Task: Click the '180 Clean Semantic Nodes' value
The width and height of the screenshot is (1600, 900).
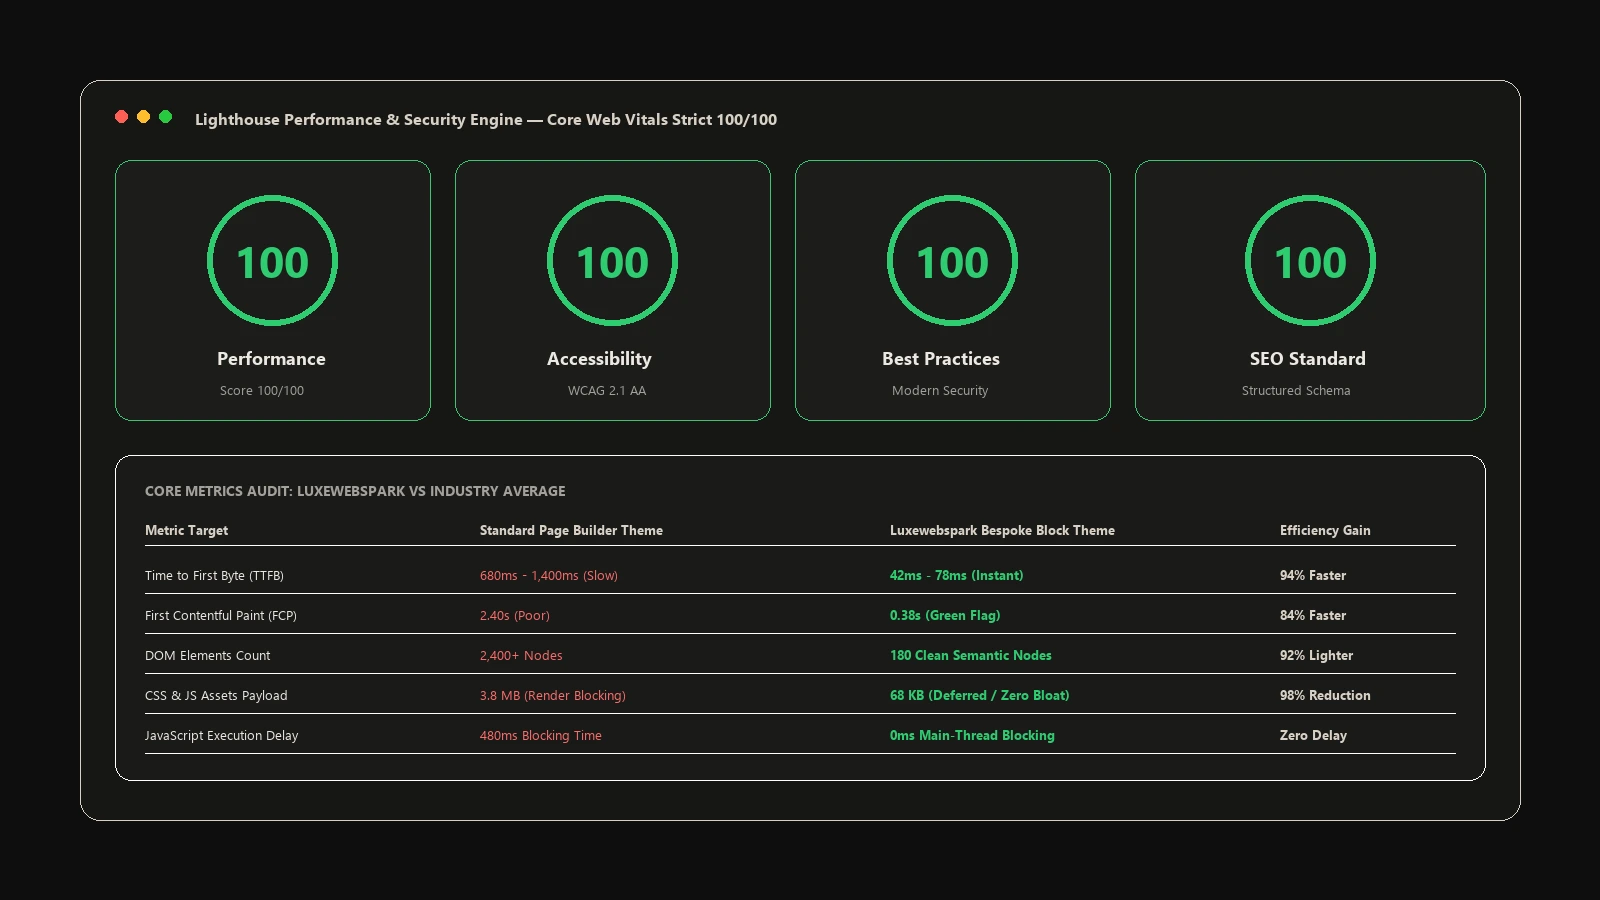Action: [971, 656]
